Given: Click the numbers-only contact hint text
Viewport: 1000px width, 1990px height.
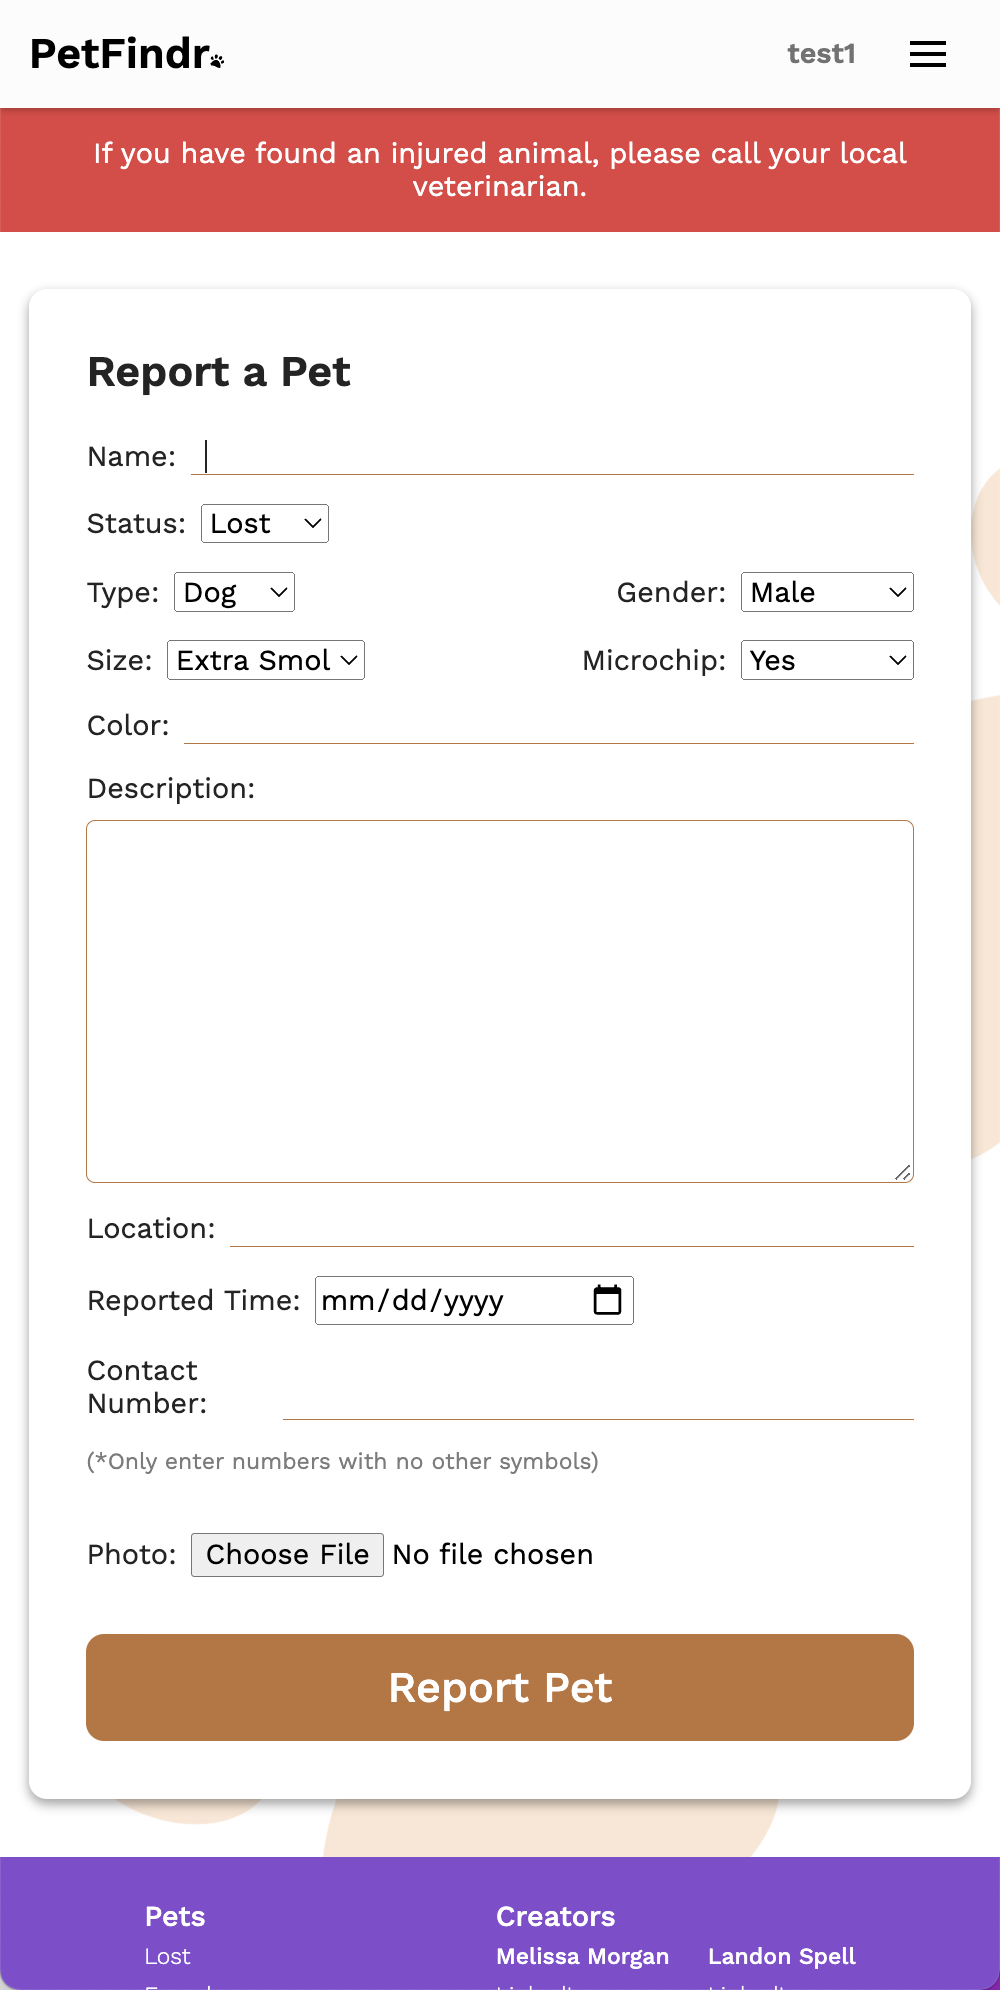Looking at the screenshot, I should click(x=343, y=1461).
